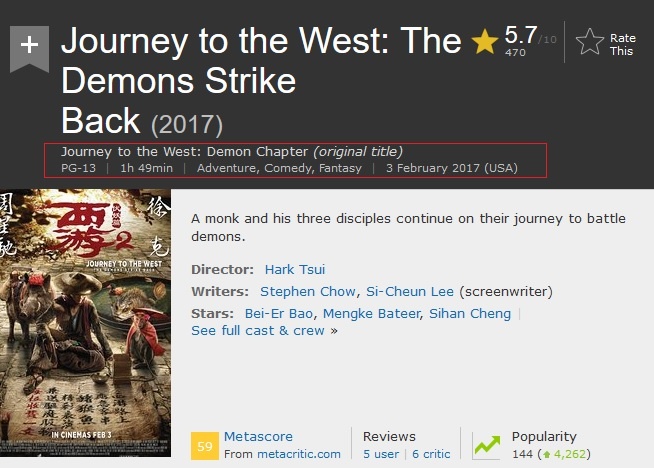
Task: Open writer Stephen Chow's page
Action: click(x=307, y=291)
